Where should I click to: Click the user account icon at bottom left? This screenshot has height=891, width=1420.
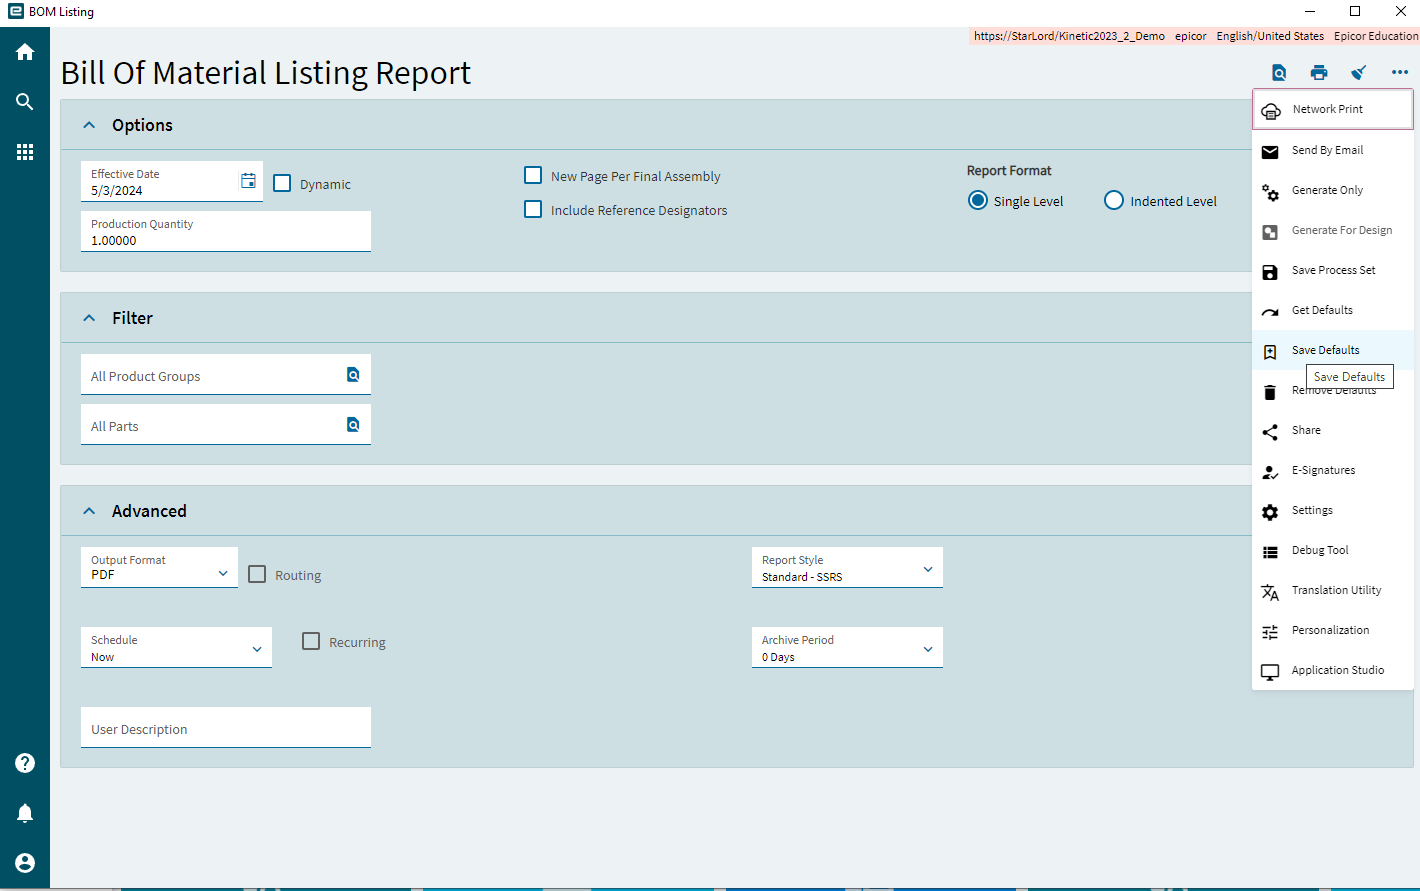tap(24, 862)
